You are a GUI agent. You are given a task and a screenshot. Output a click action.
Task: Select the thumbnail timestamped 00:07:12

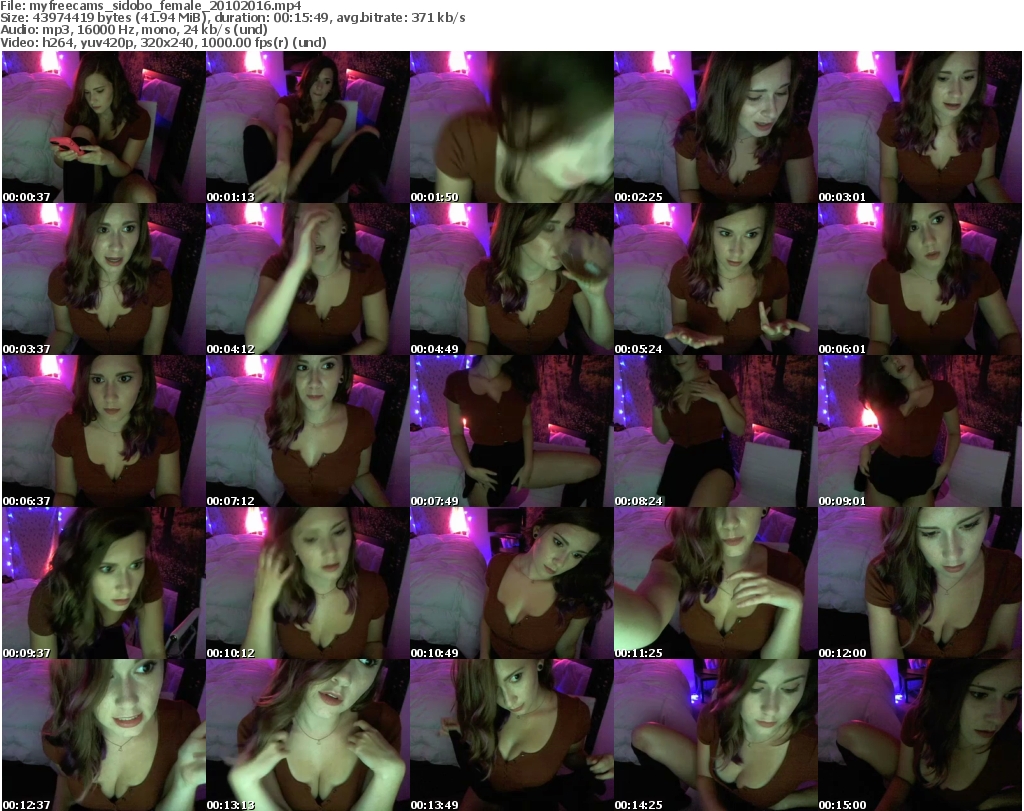[x=308, y=432]
